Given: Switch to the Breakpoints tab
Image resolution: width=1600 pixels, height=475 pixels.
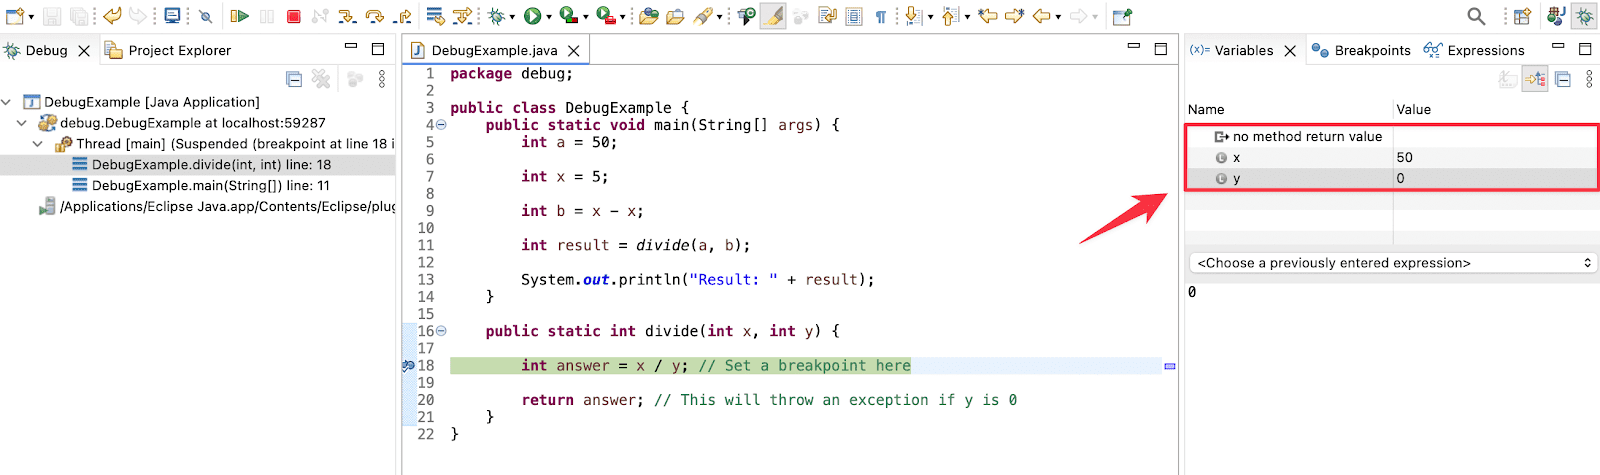Looking at the screenshot, I should pos(1371,50).
